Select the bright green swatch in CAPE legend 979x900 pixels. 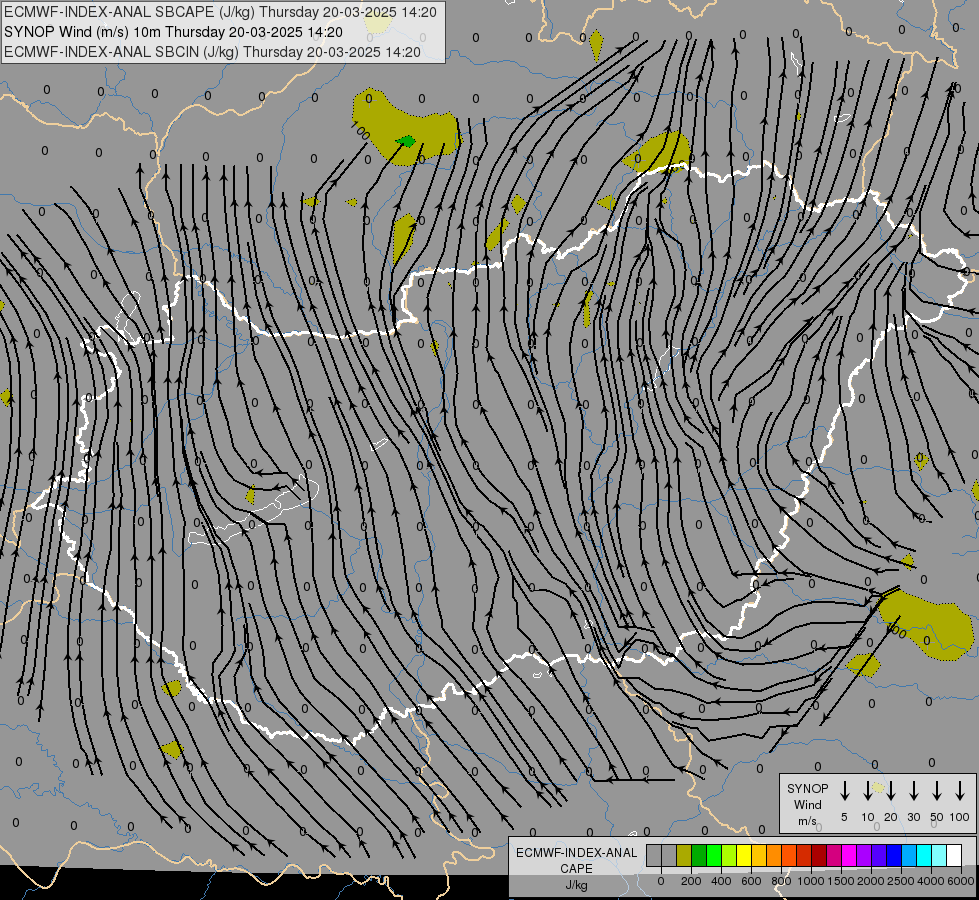714,855
